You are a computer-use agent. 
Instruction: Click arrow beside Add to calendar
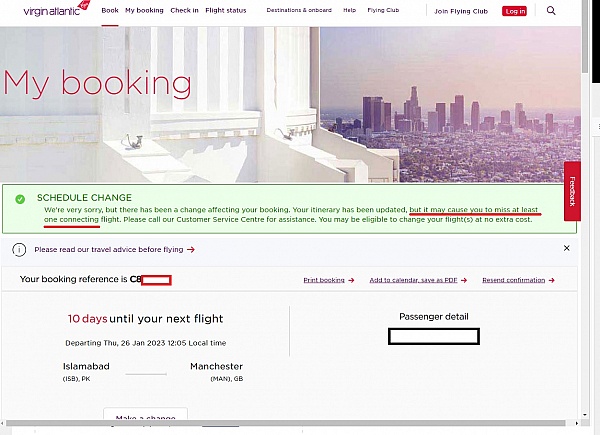coord(464,280)
